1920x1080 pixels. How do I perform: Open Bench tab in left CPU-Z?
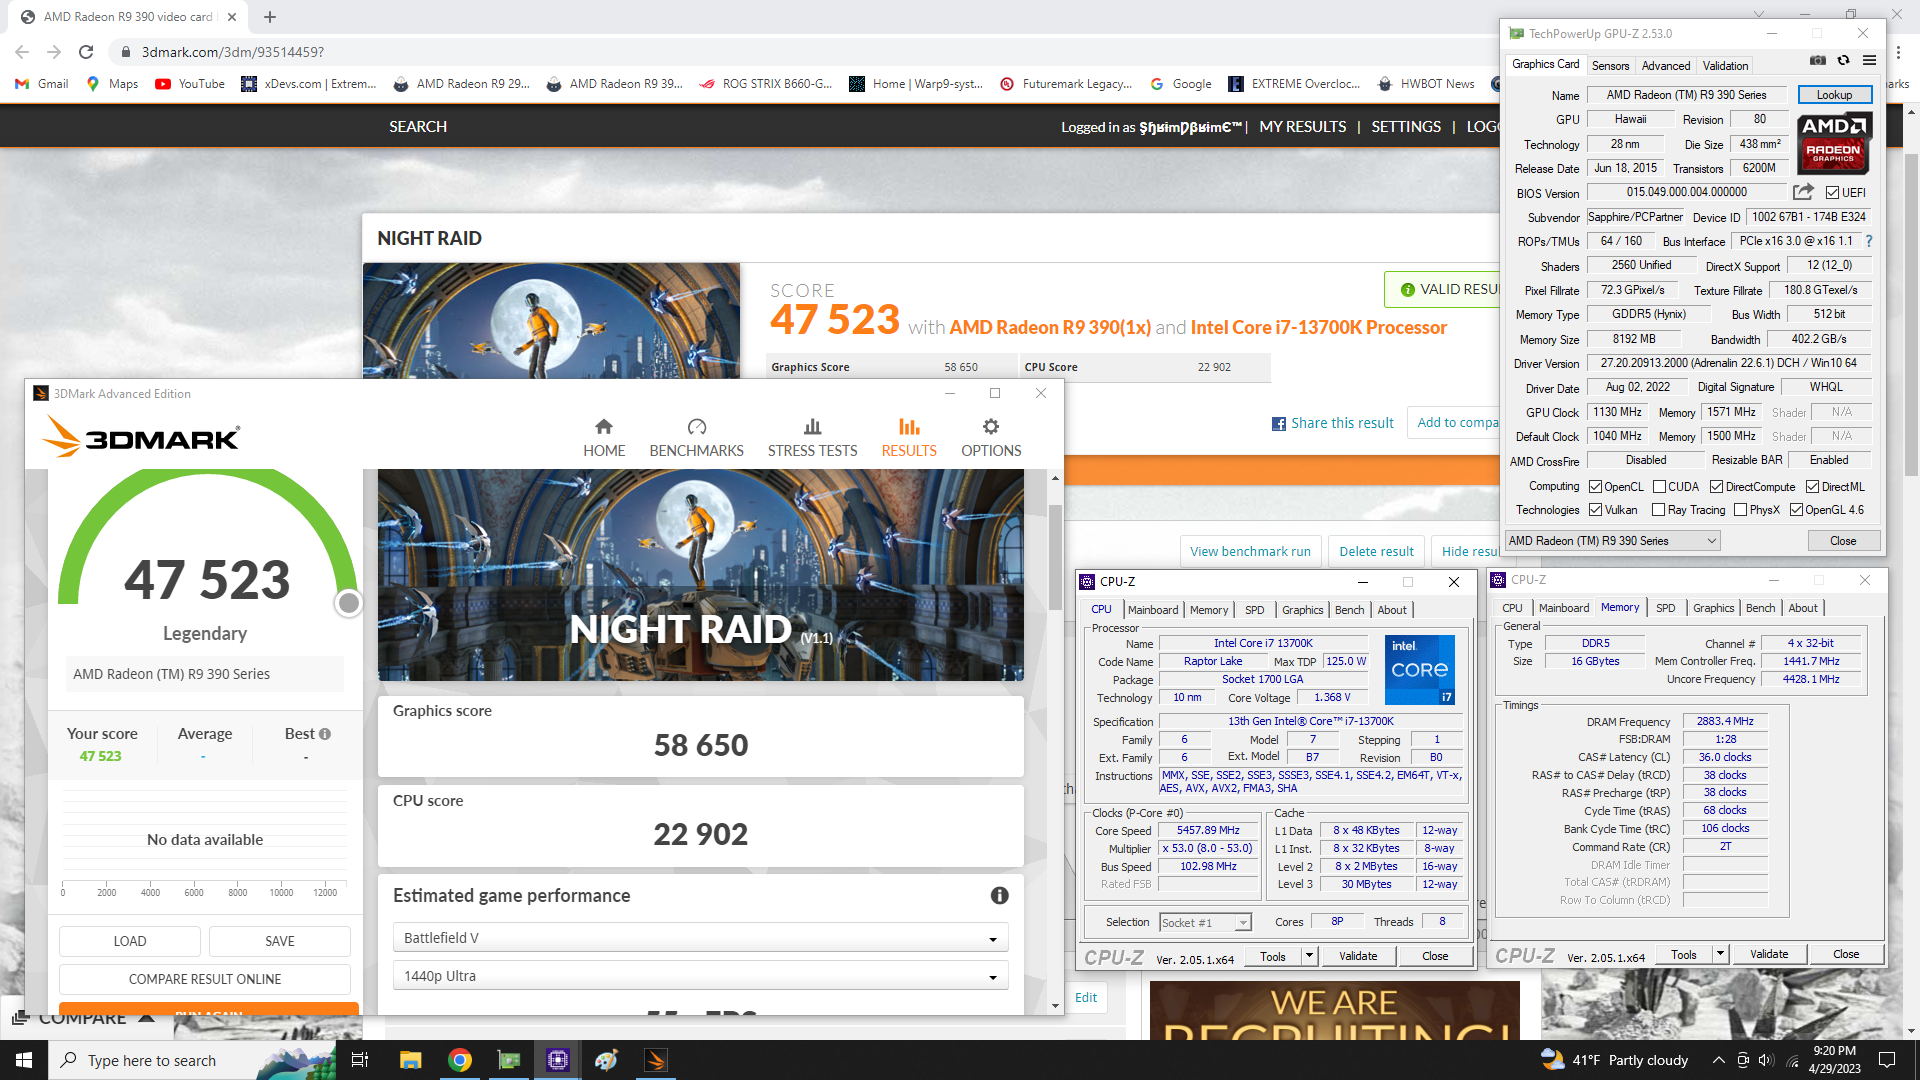point(1349,610)
